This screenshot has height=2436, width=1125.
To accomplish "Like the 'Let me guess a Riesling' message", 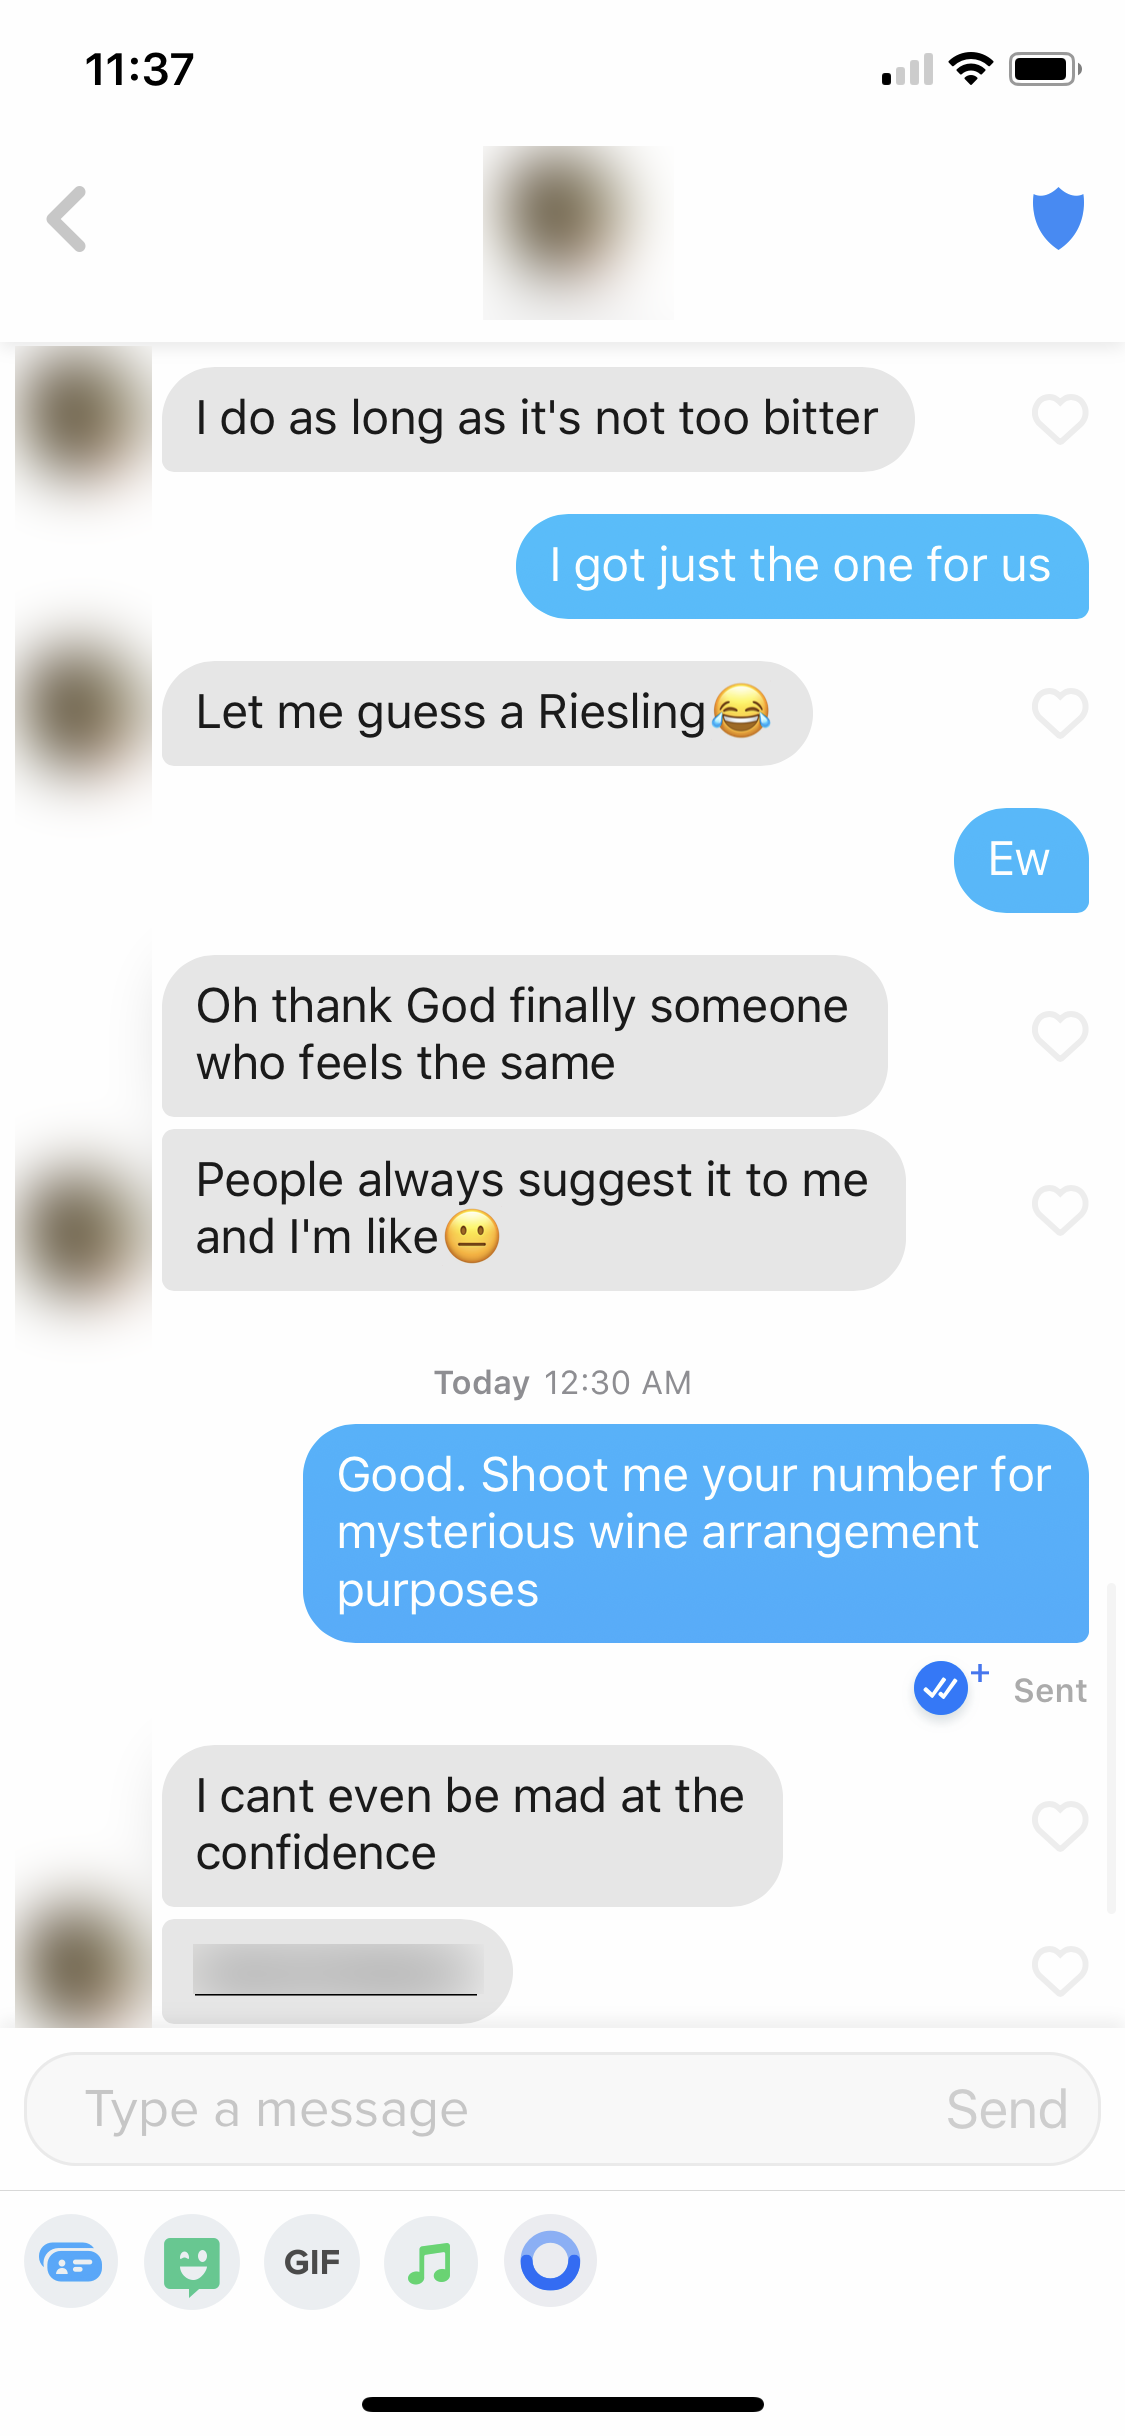I will point(1060,713).
